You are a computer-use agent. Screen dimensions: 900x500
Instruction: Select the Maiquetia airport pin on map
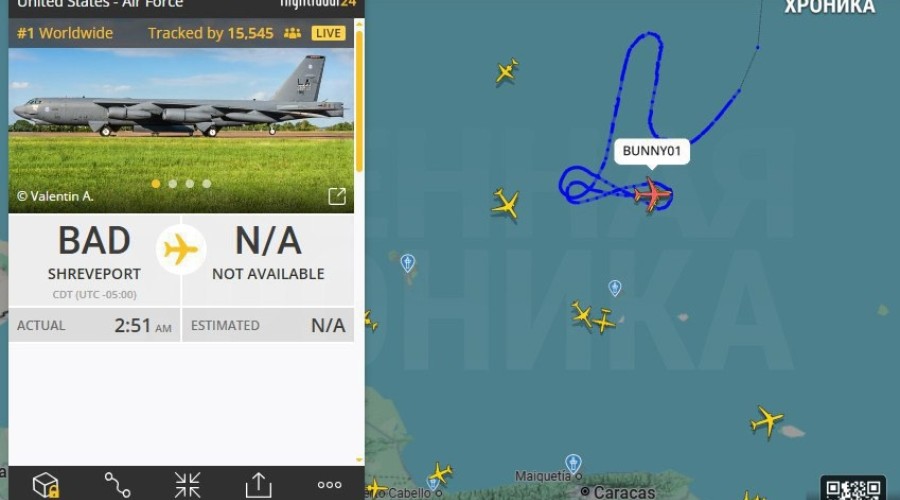click(573, 463)
